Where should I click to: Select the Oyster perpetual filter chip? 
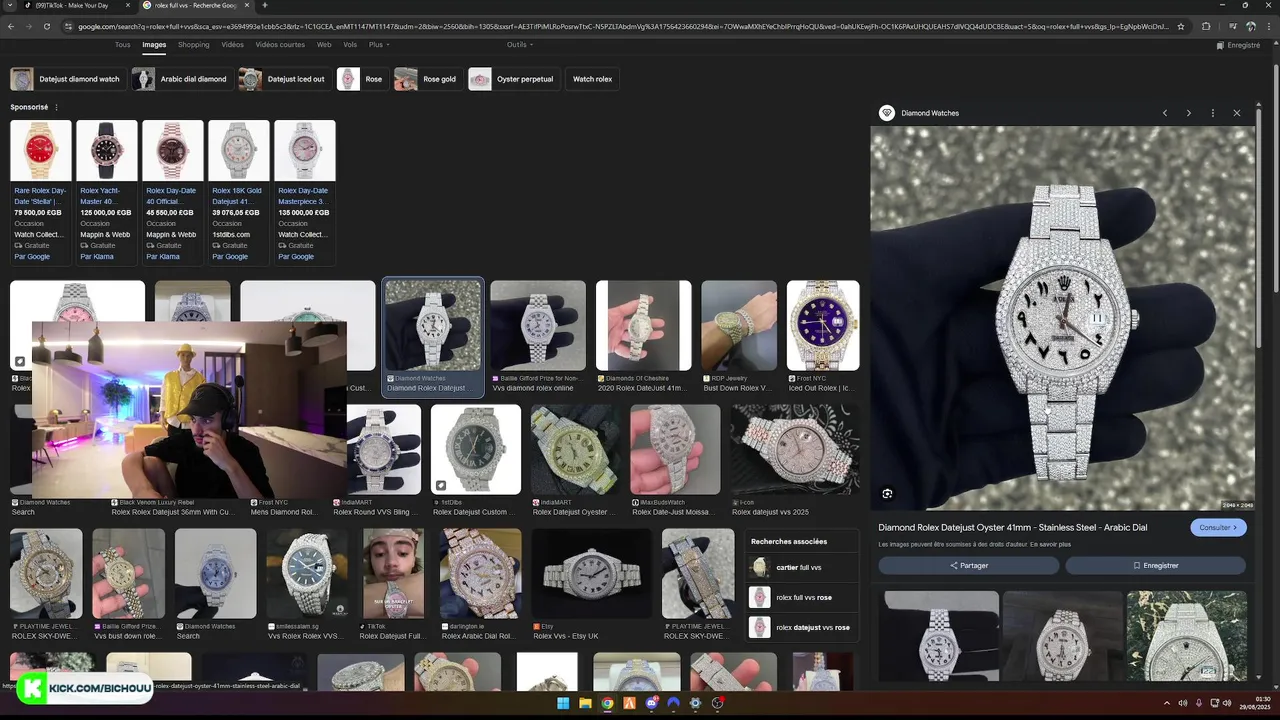coord(513,79)
